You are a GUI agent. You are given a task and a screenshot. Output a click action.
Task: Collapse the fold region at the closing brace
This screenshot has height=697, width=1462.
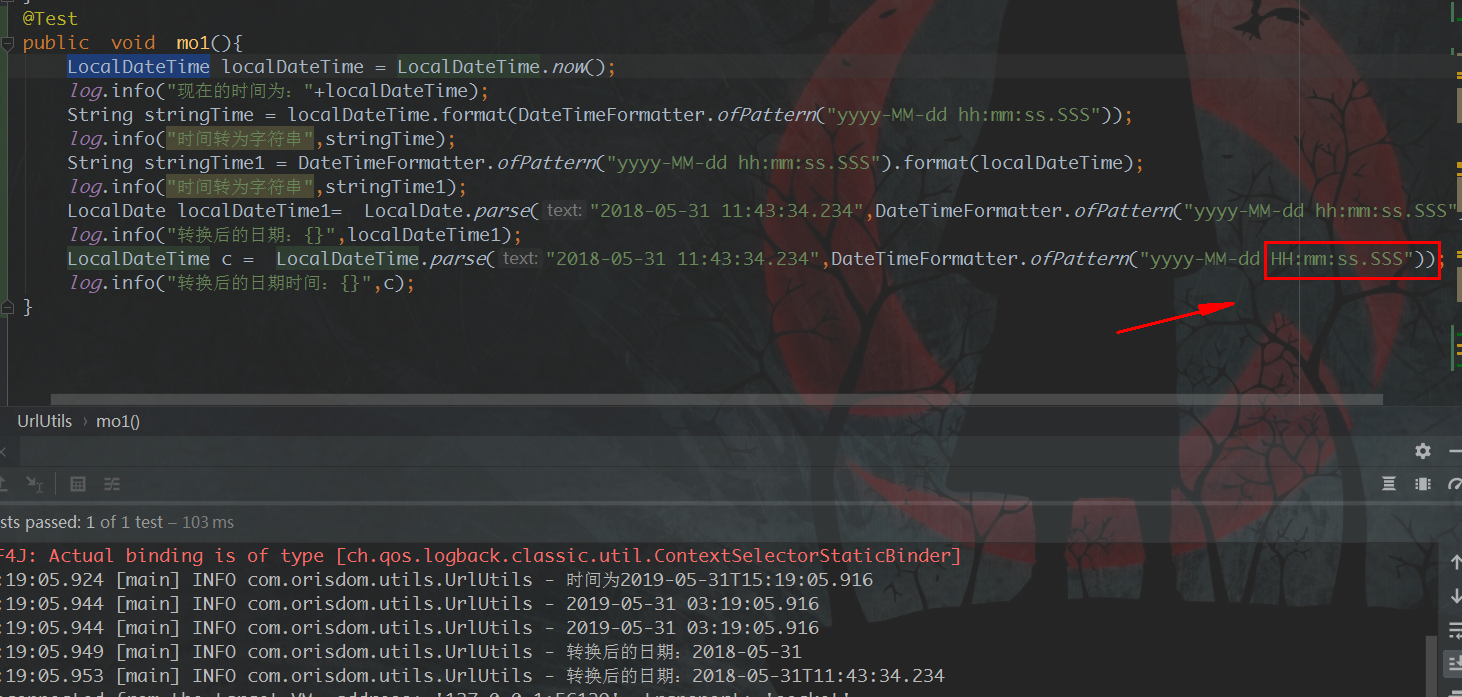pos(7,308)
